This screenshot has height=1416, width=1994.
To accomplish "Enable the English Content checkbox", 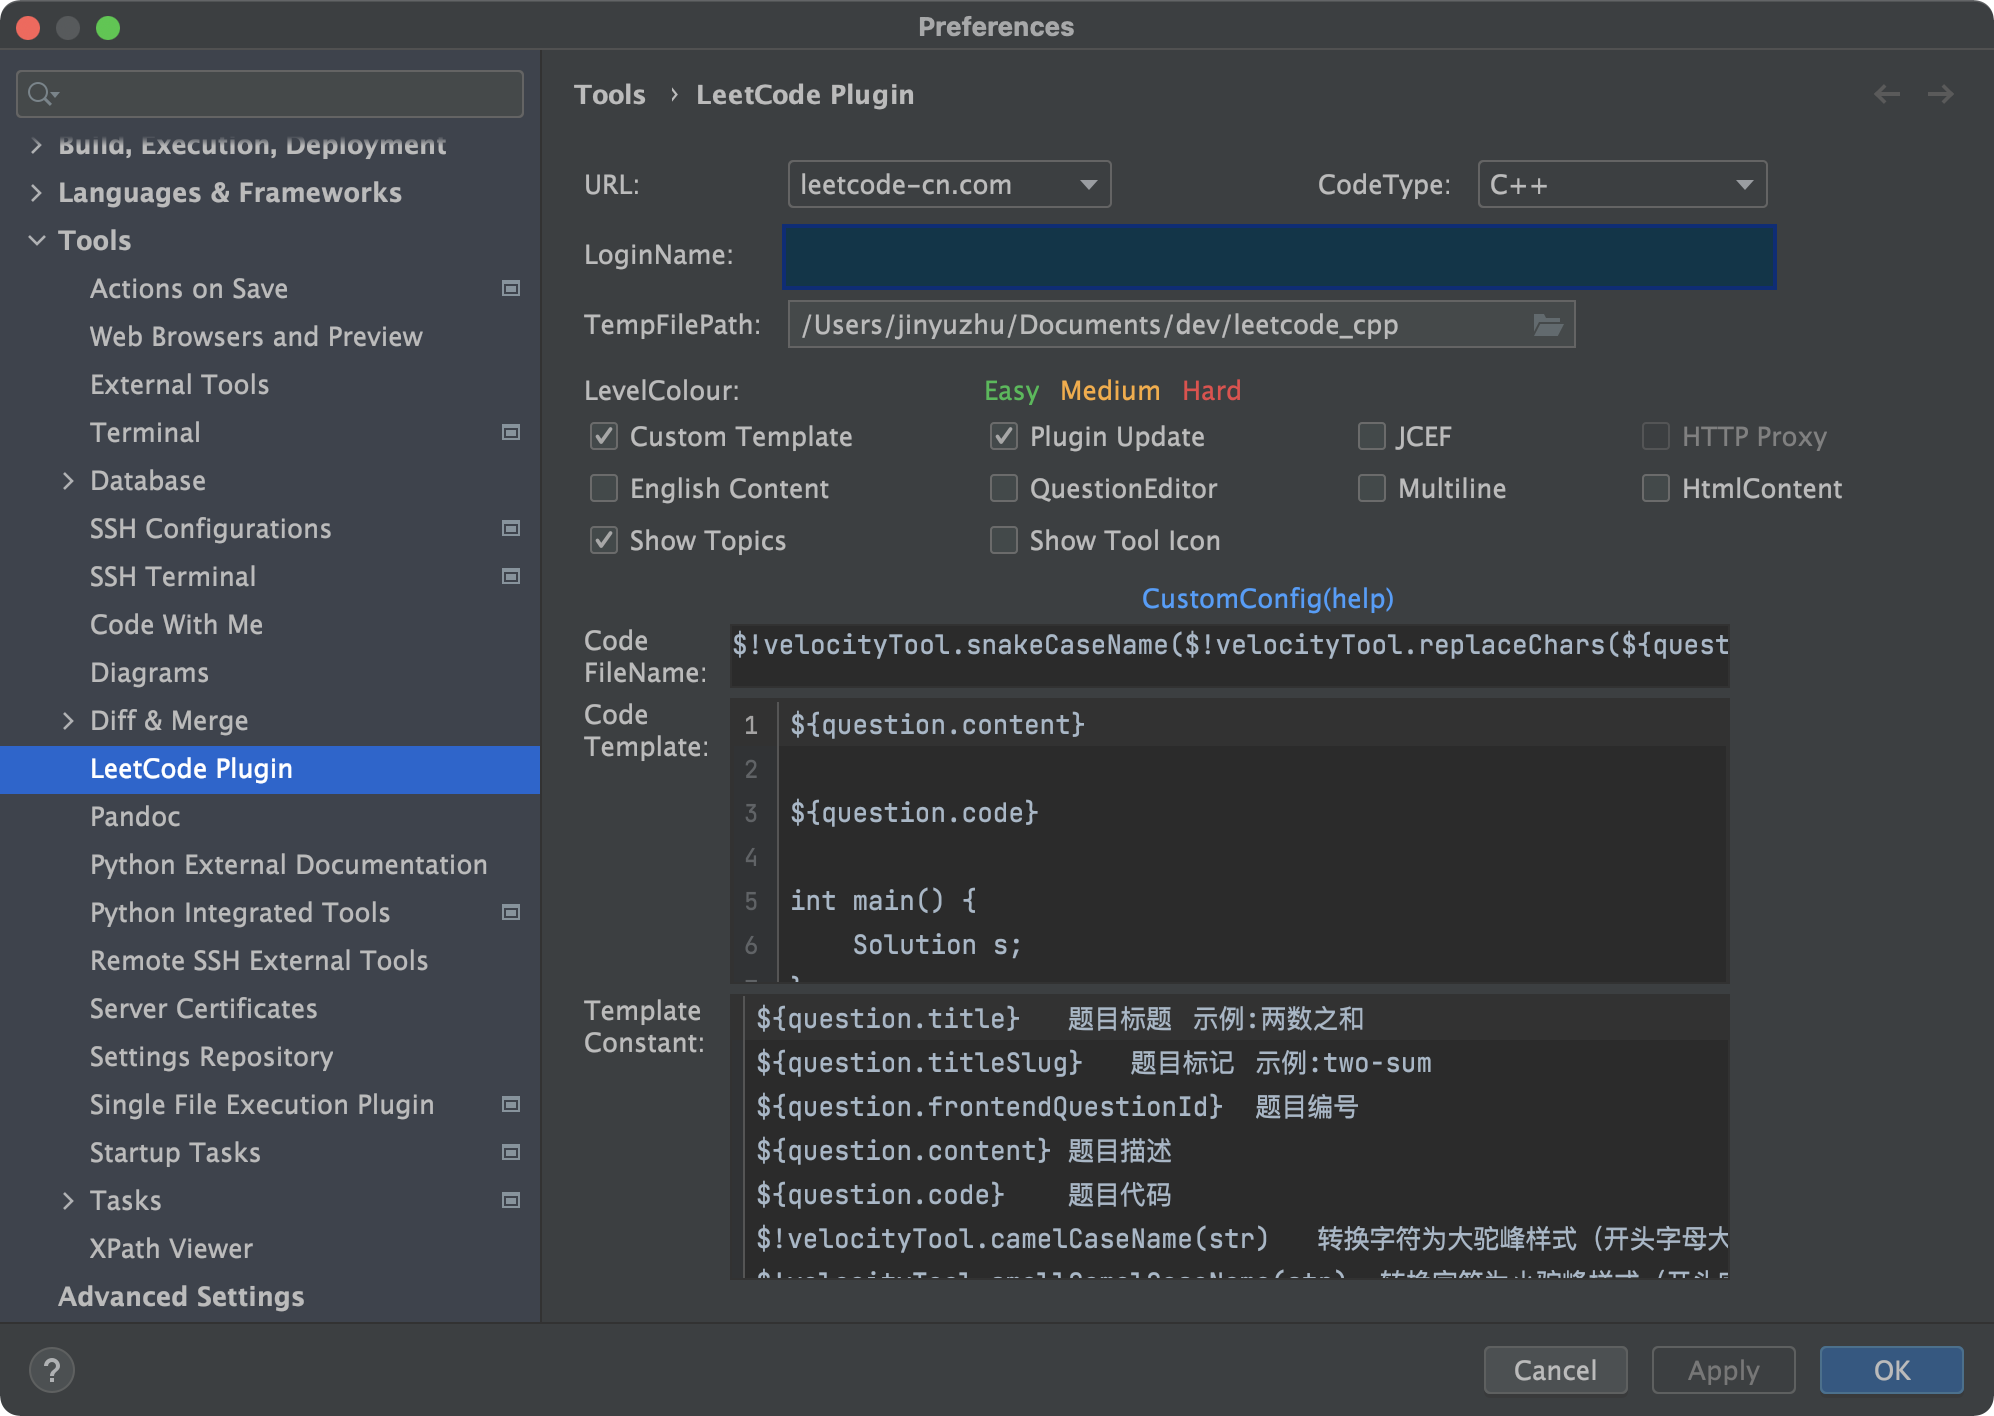I will point(604,489).
